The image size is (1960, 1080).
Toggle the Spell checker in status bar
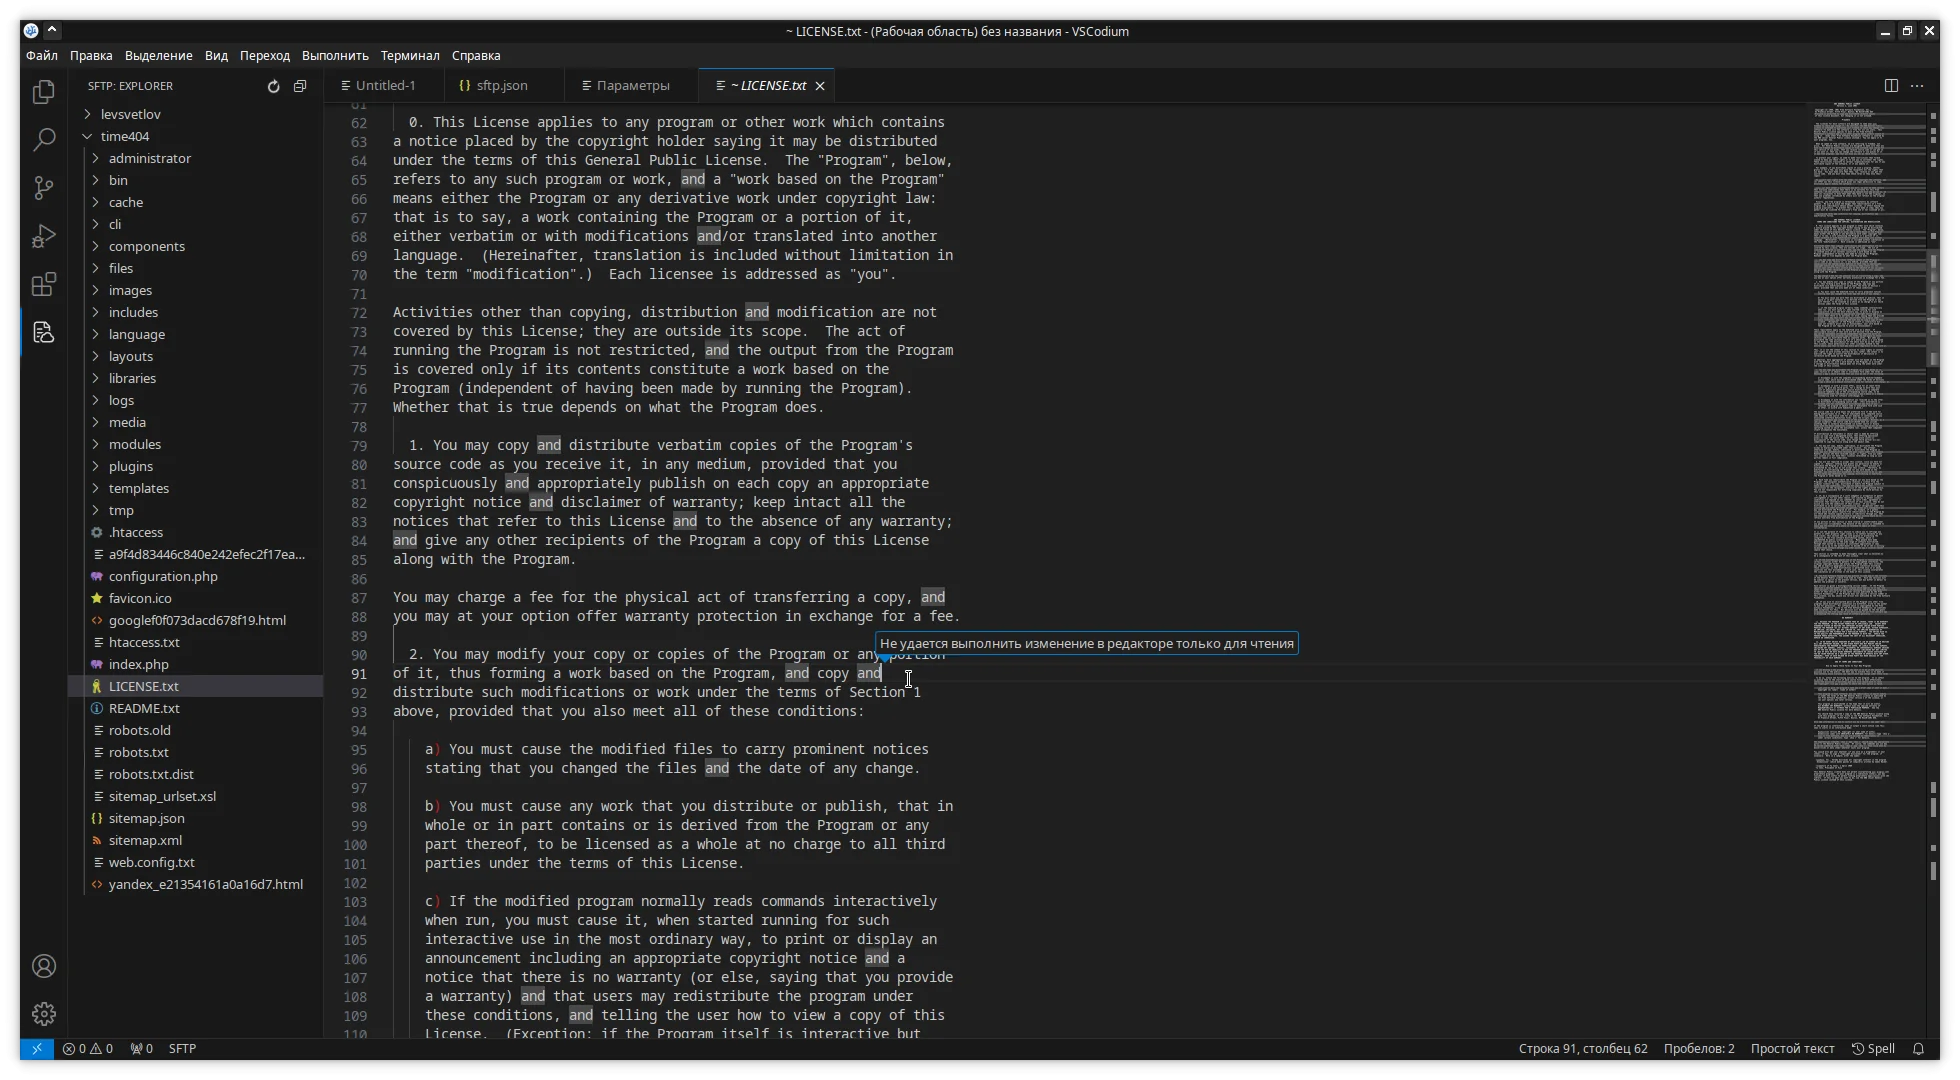(1873, 1048)
